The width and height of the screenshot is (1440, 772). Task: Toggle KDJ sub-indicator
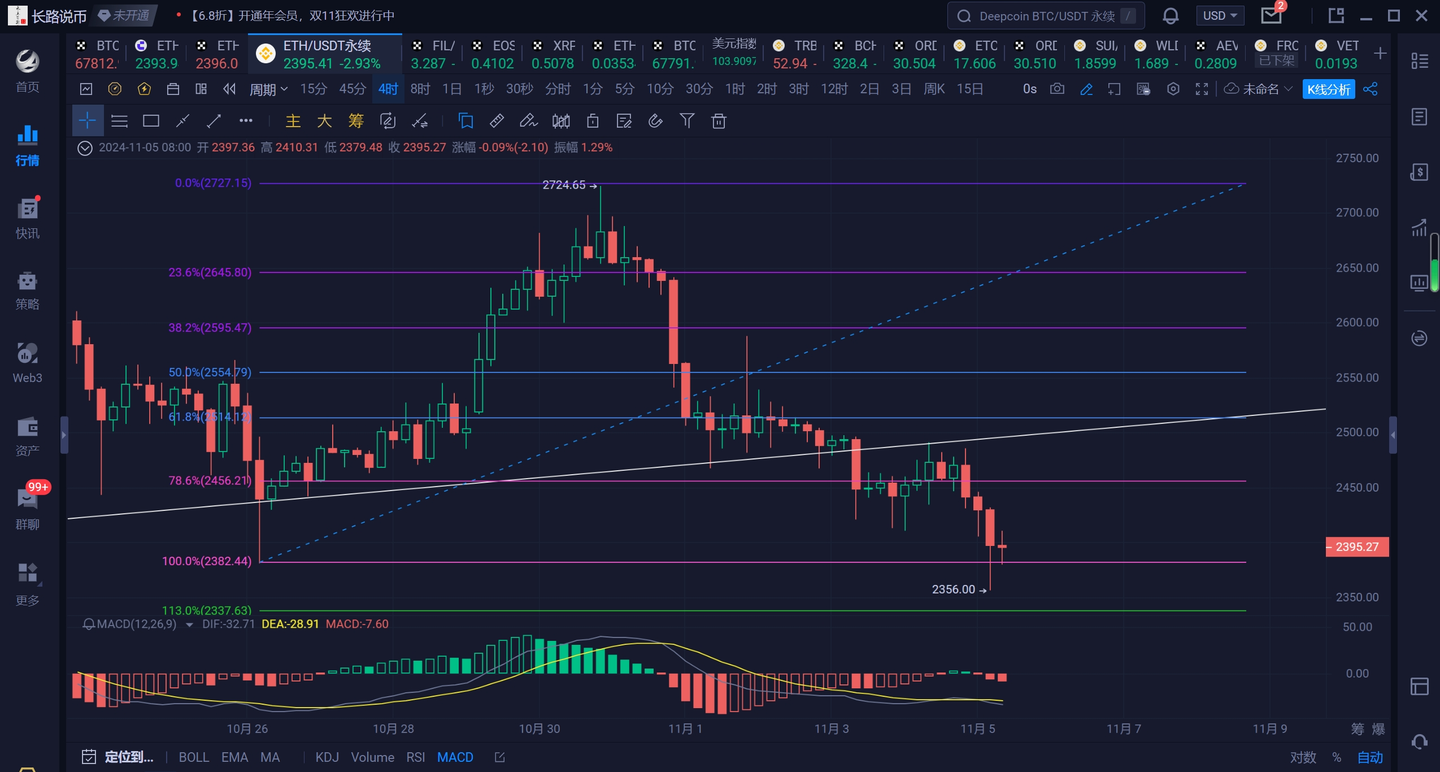(327, 757)
